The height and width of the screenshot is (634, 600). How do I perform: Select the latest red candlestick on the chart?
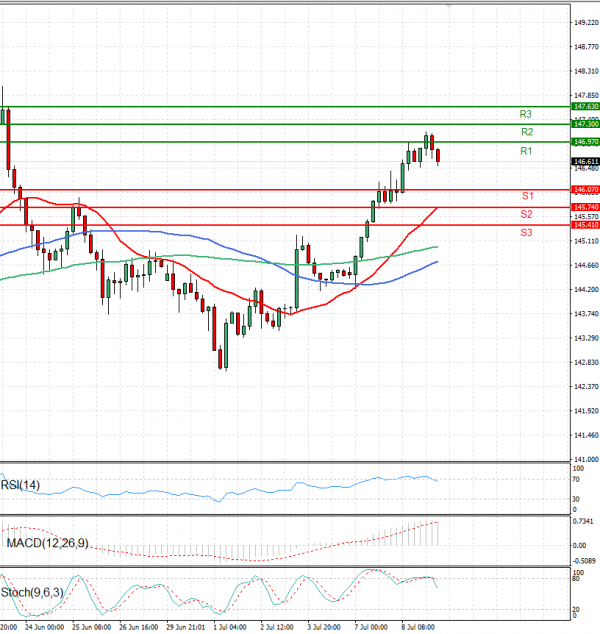pyautogui.click(x=438, y=156)
